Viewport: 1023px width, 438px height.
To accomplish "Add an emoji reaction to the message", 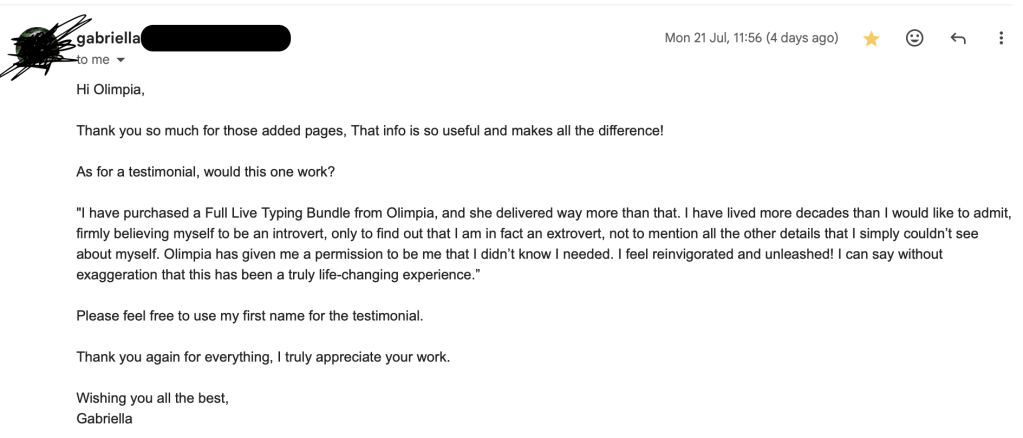I will (x=914, y=39).
